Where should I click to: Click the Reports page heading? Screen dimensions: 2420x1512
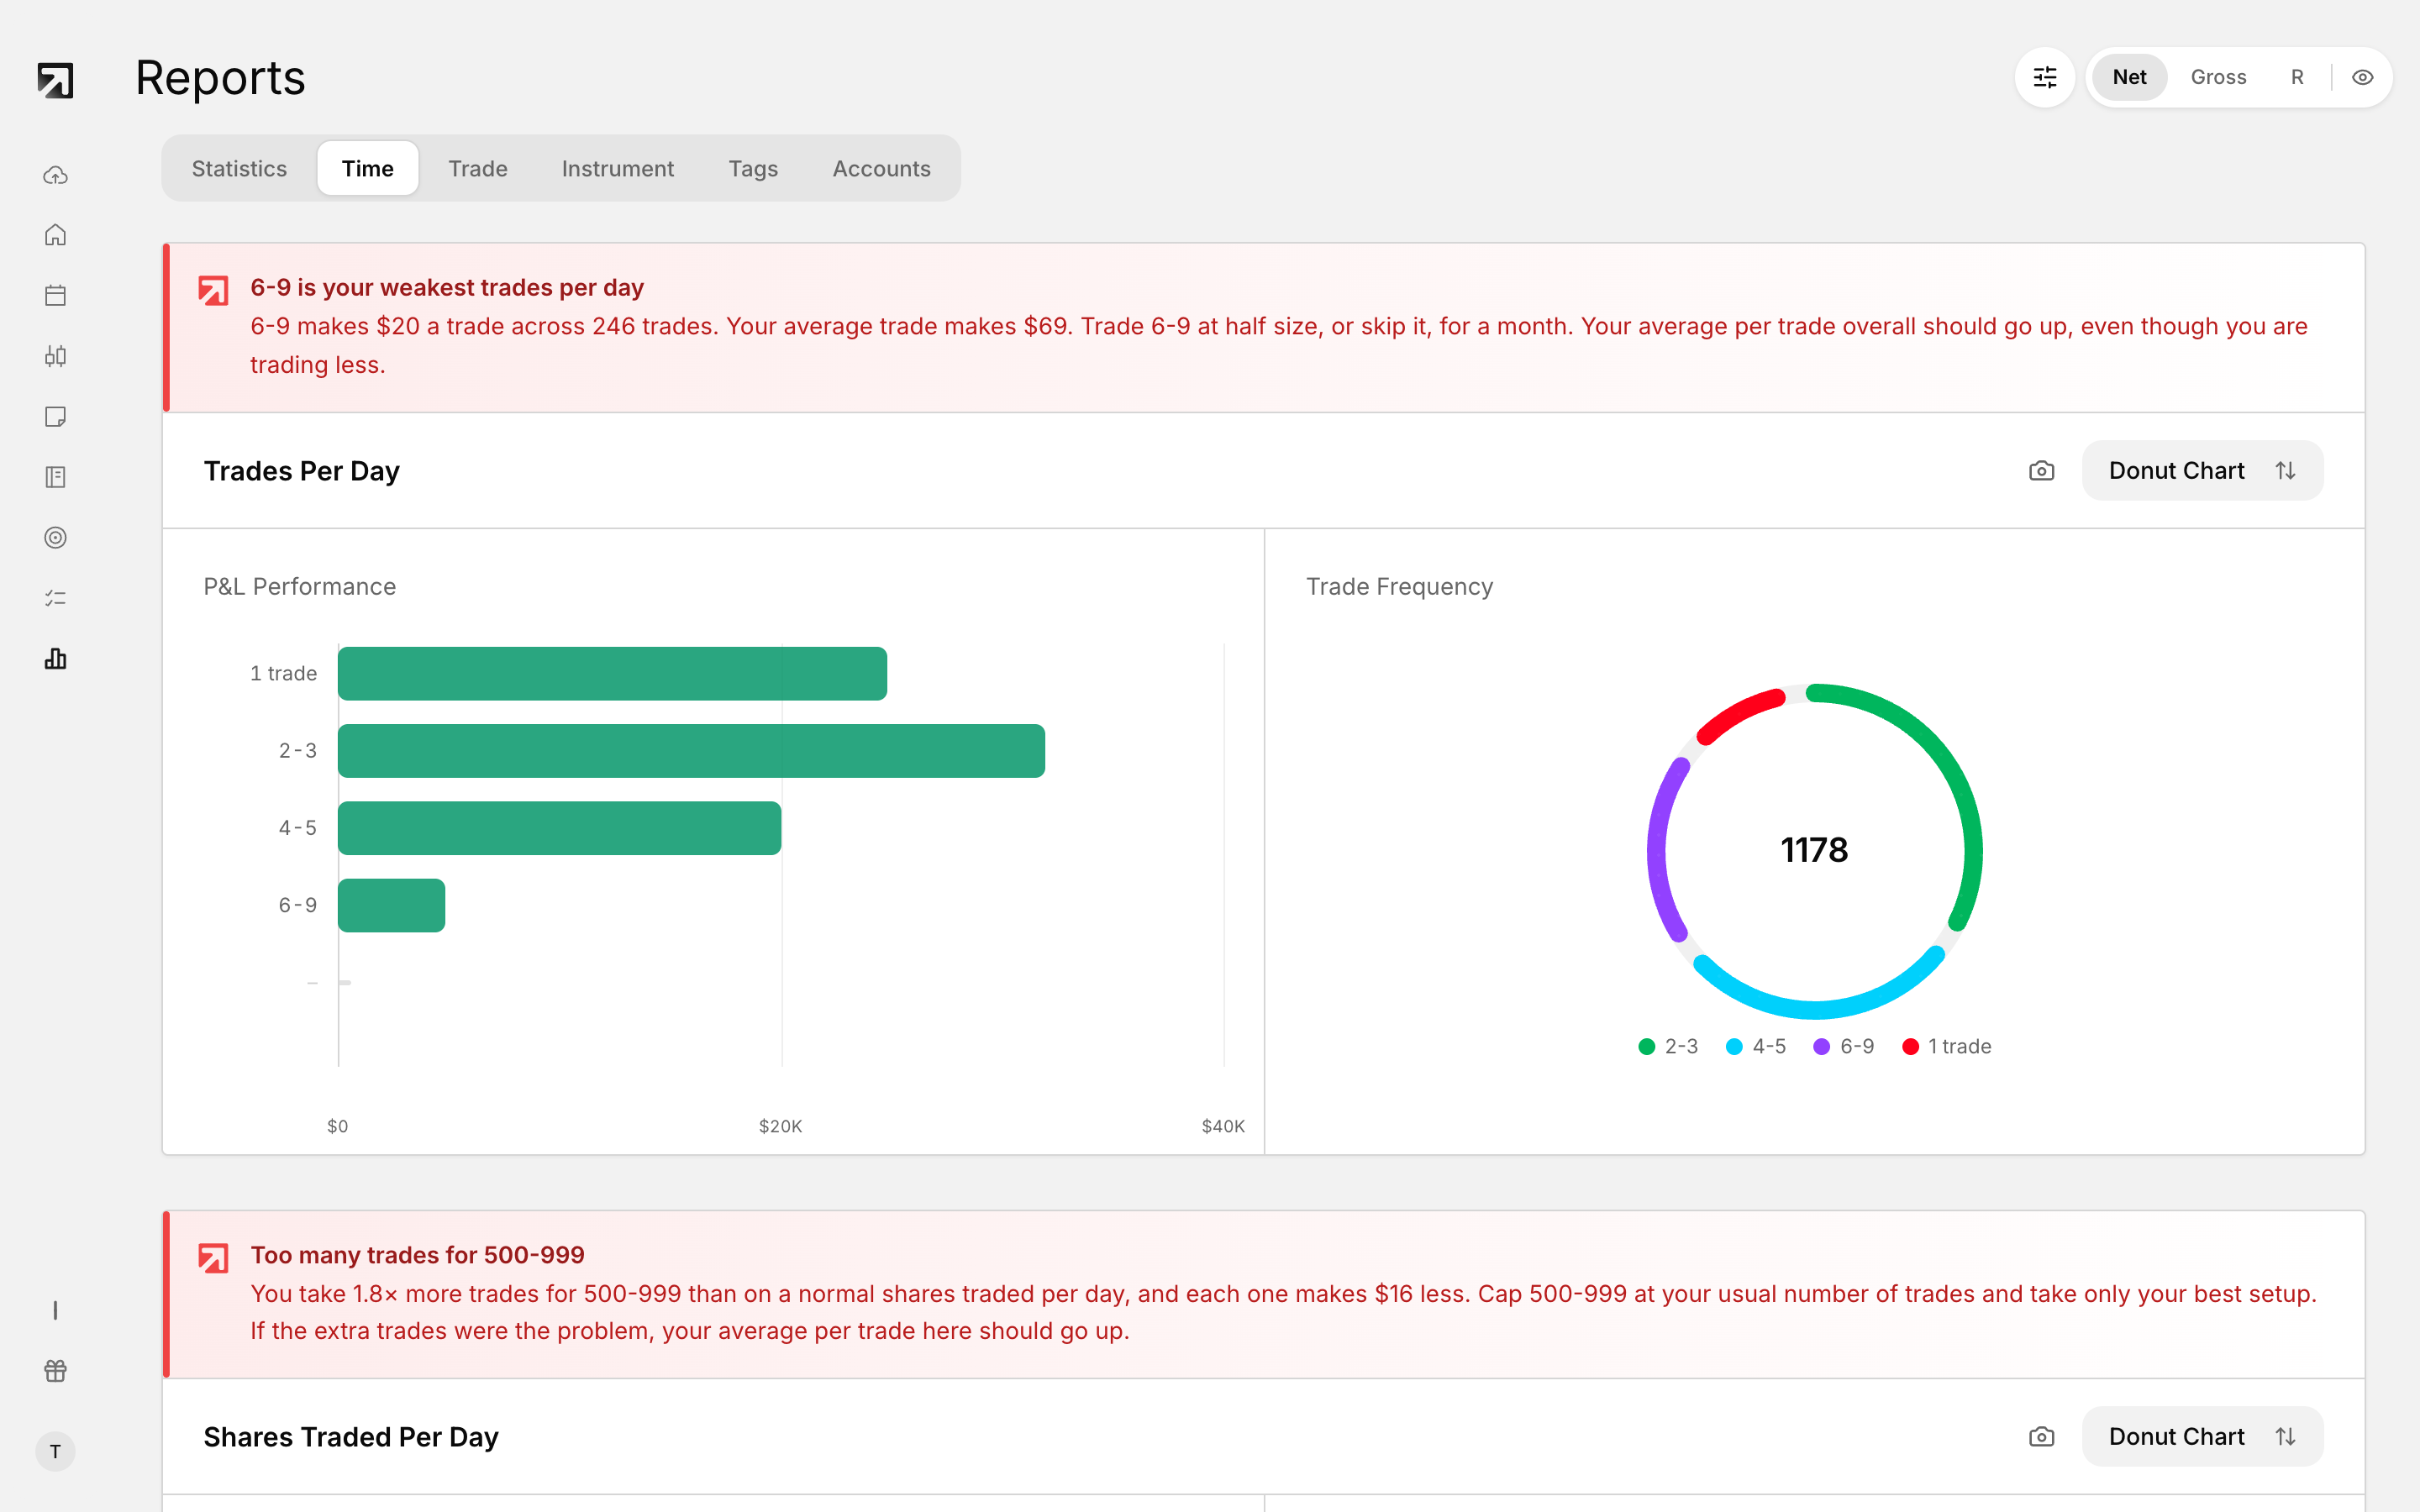(x=220, y=78)
